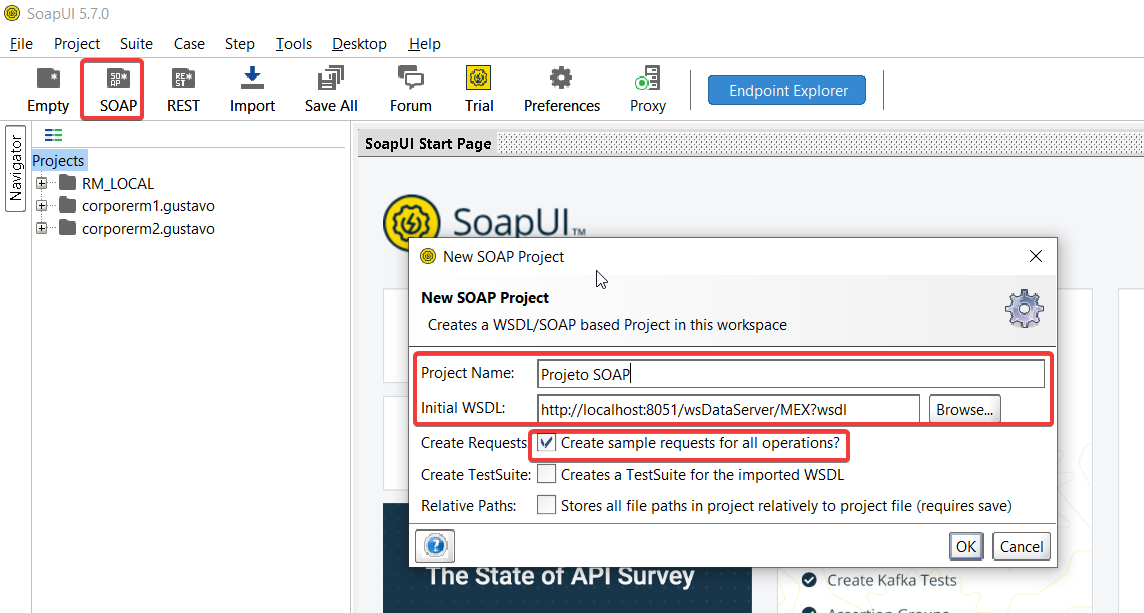Click the help icon in dialog
Screen dimensions: 1144x613
click(x=435, y=545)
